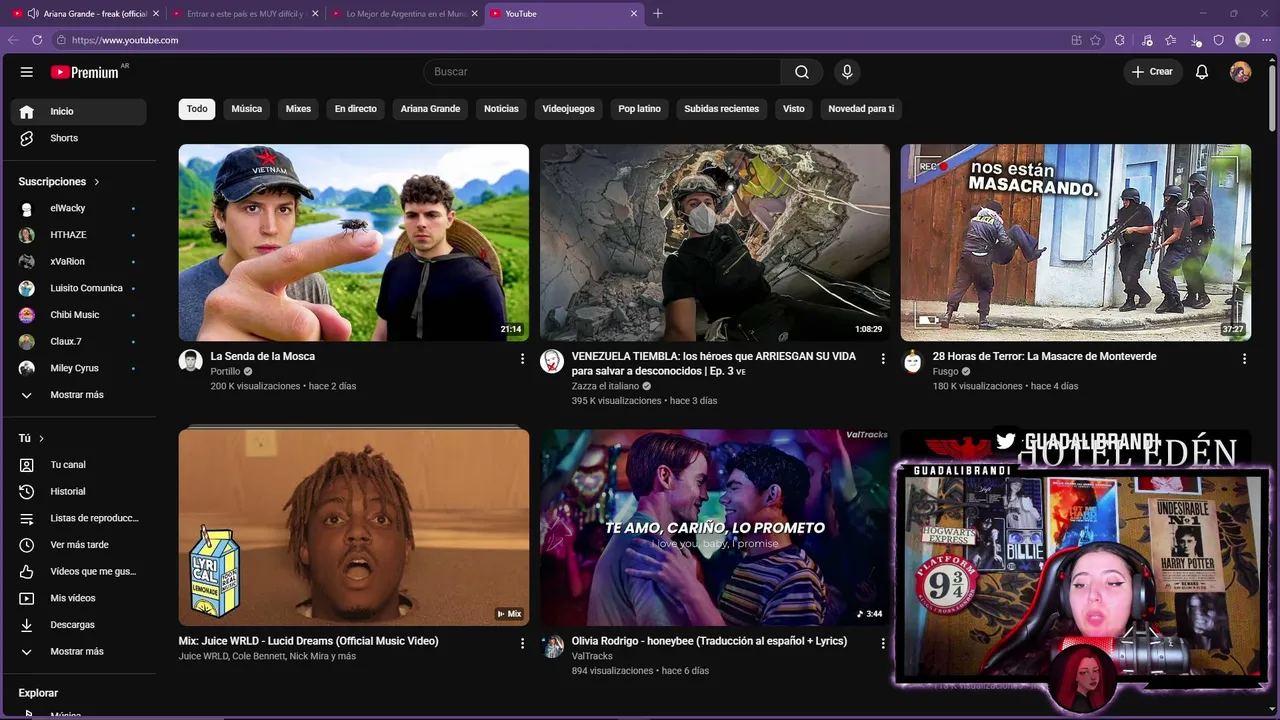Open Inicio in the sidebar
This screenshot has height=720, width=1280.
pyautogui.click(x=79, y=112)
